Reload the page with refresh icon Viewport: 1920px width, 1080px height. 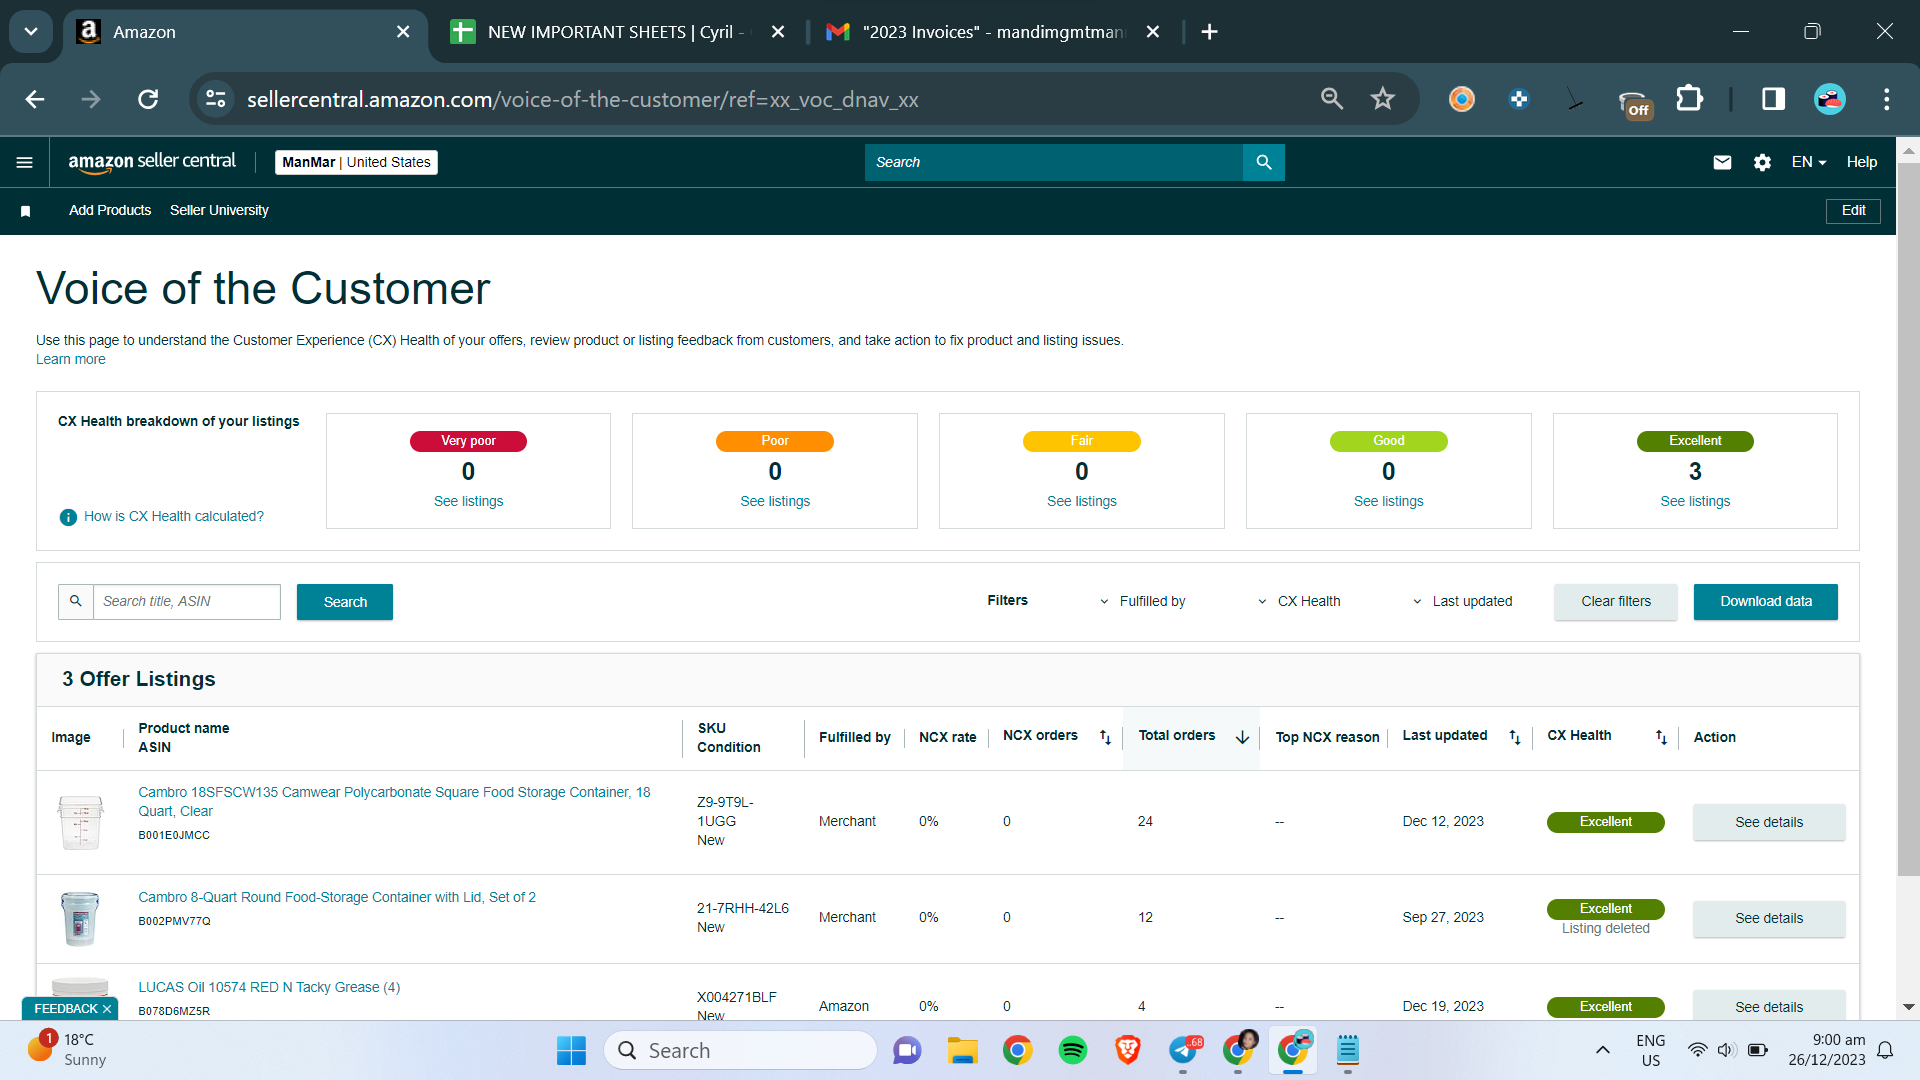tap(148, 99)
